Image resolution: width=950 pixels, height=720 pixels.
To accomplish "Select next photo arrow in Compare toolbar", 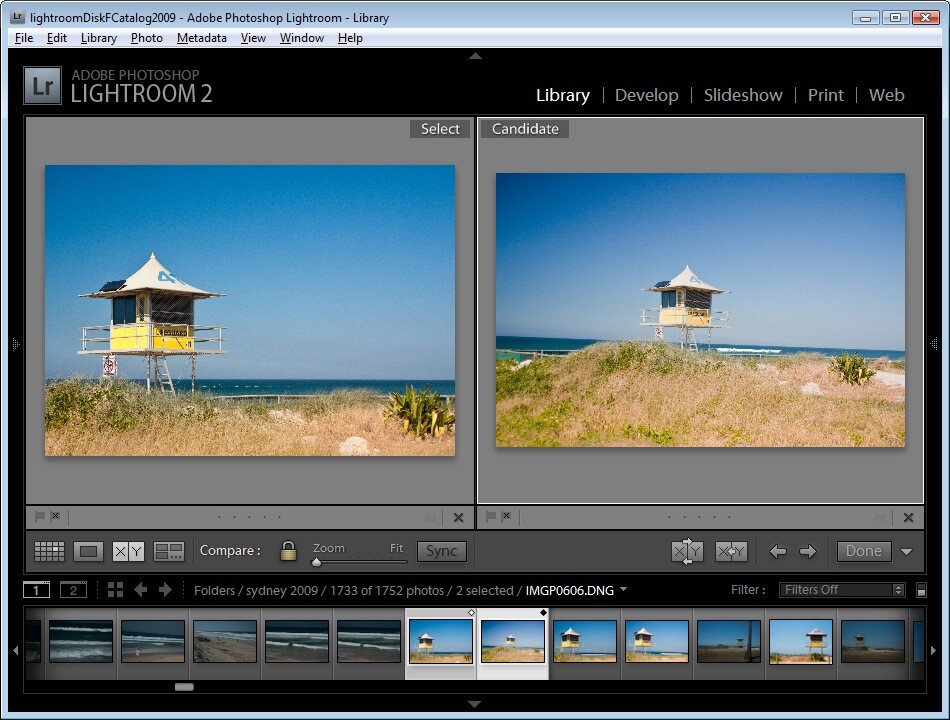I will 808,551.
